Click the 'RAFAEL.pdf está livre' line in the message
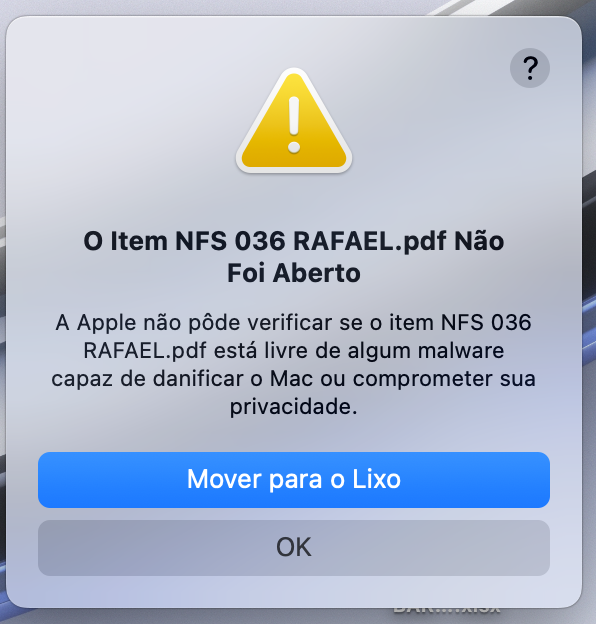Viewport: 596px width, 624px height. click(294, 351)
